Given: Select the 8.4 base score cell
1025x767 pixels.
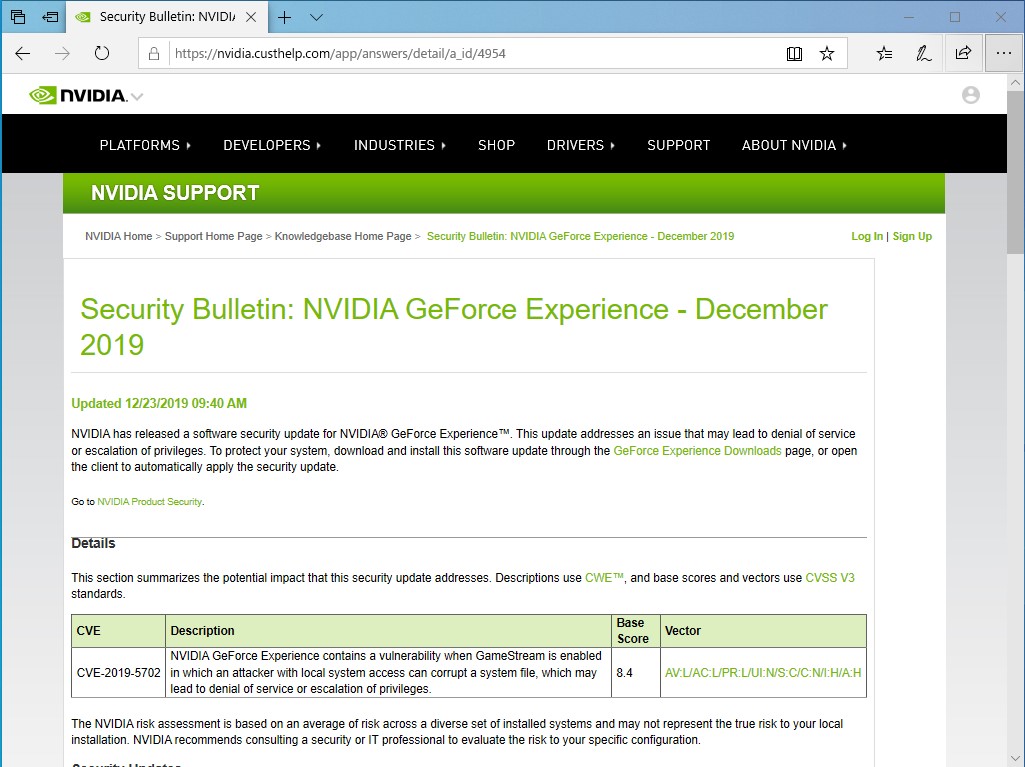Looking at the screenshot, I should pyautogui.click(x=635, y=672).
